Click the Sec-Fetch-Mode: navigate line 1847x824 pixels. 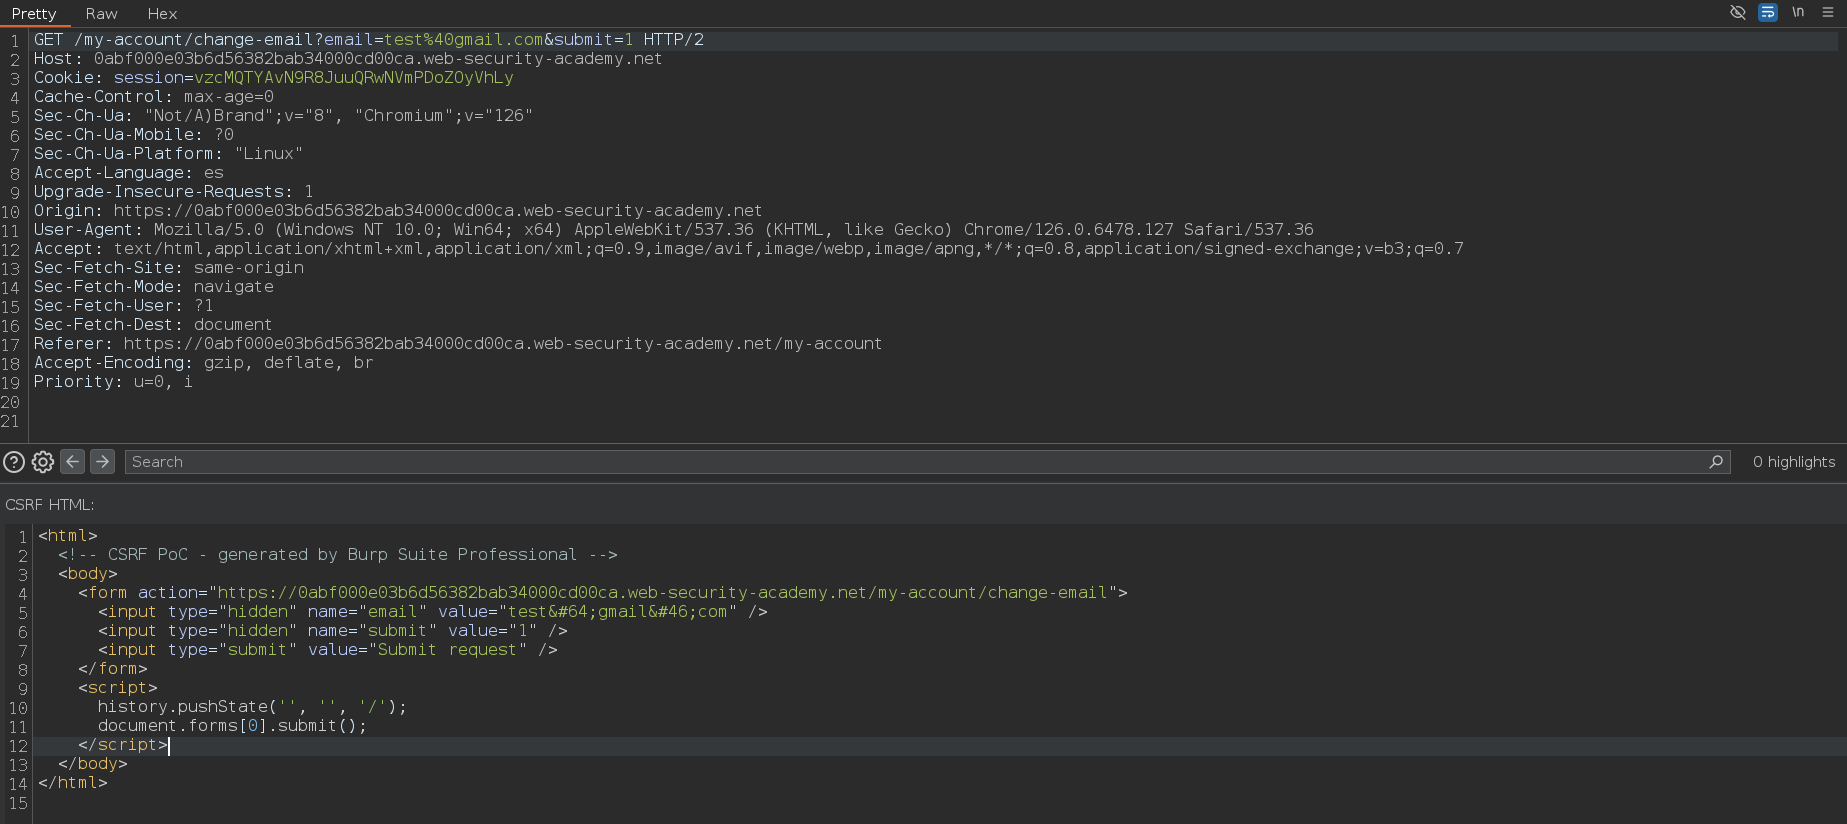pyautogui.click(x=154, y=287)
